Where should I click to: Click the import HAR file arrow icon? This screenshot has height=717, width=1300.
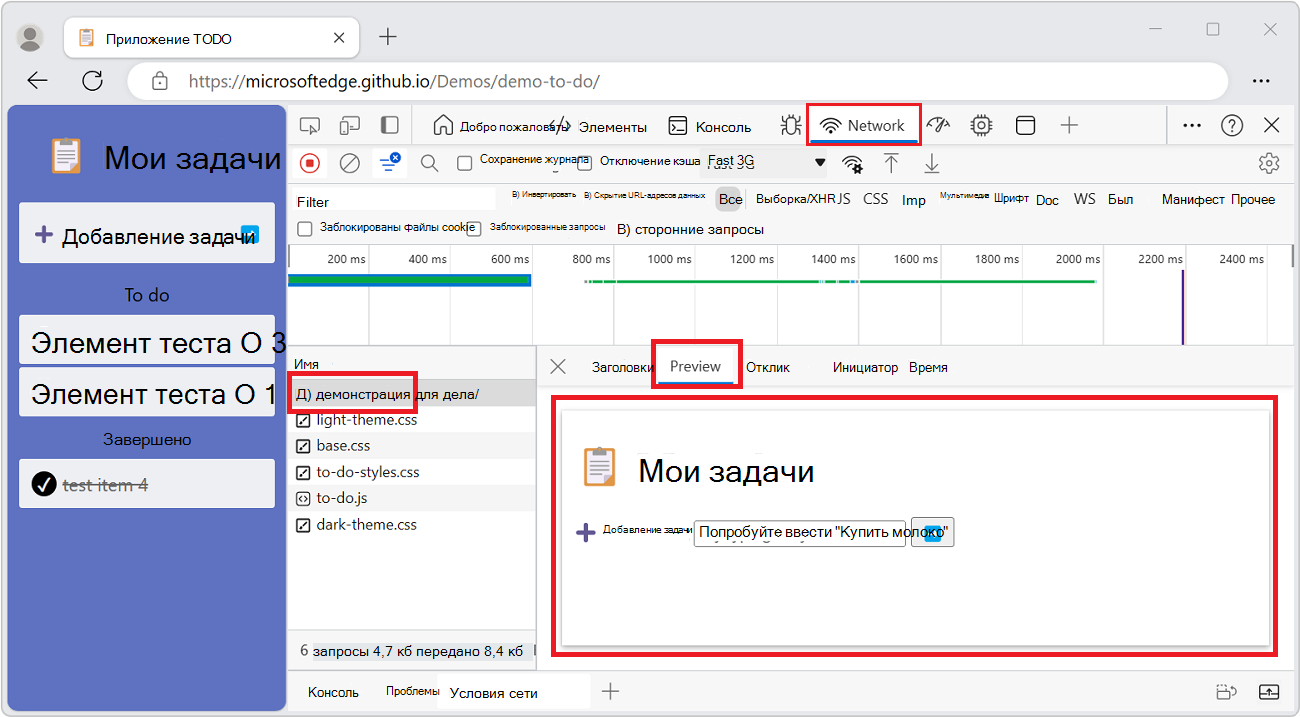point(893,162)
